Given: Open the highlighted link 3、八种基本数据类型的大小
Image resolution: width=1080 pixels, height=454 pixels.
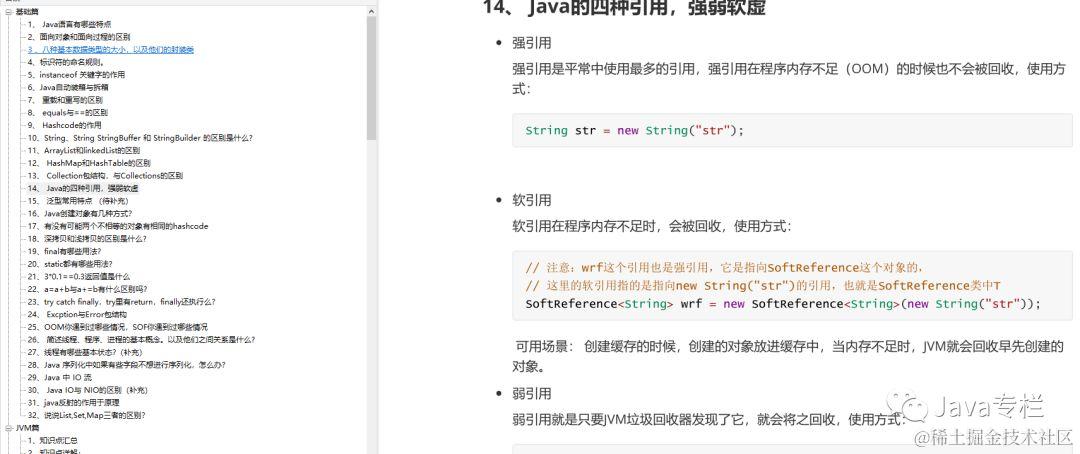Looking at the screenshot, I should (110, 50).
